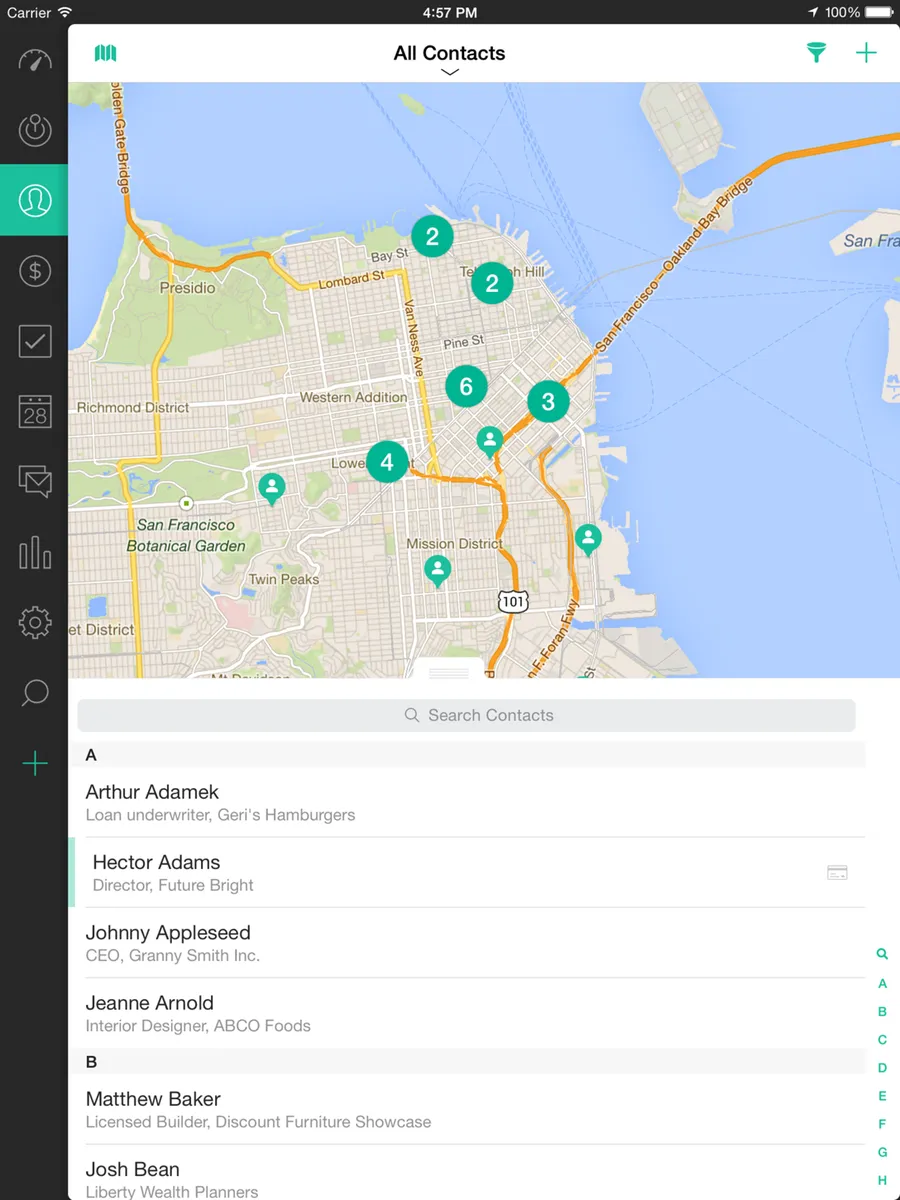Open Jeanne Arnold contact
Image resolution: width=900 pixels, height=1200 pixels.
pos(467,1013)
